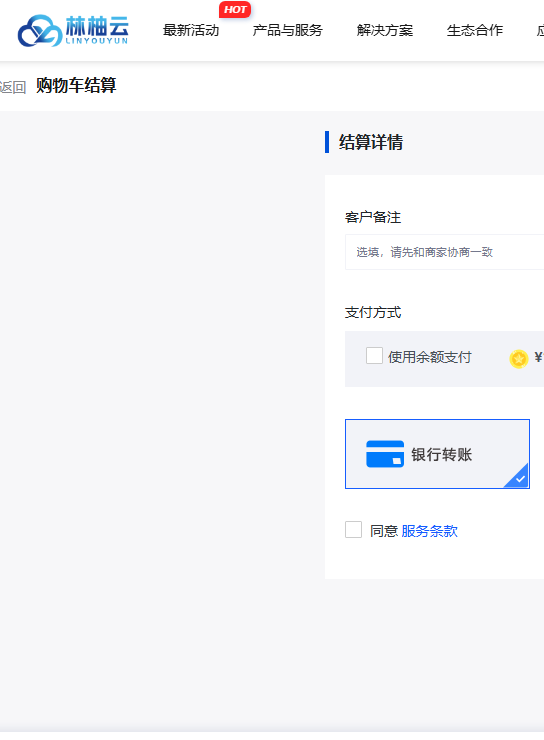This screenshot has width=544, height=740.
Task: Open the 服务条款 link
Action: coord(429,531)
